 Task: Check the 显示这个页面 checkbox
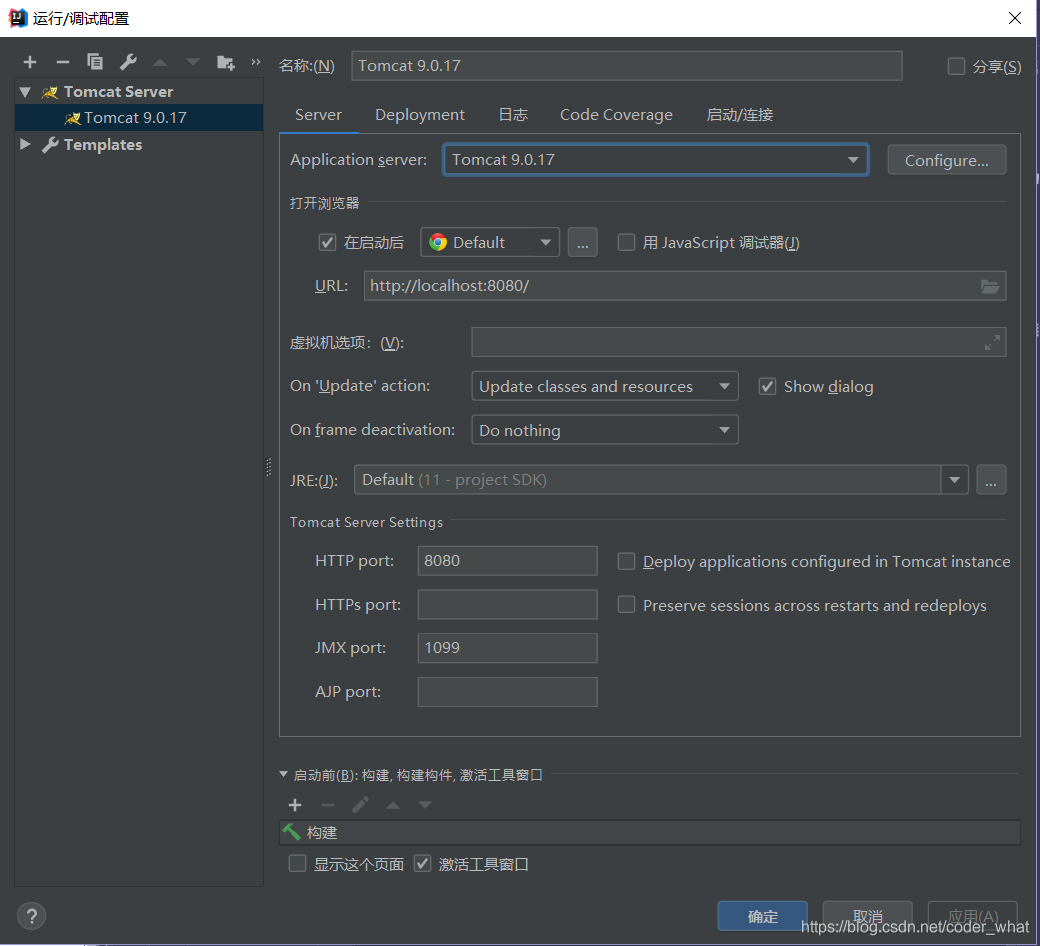coord(297,863)
